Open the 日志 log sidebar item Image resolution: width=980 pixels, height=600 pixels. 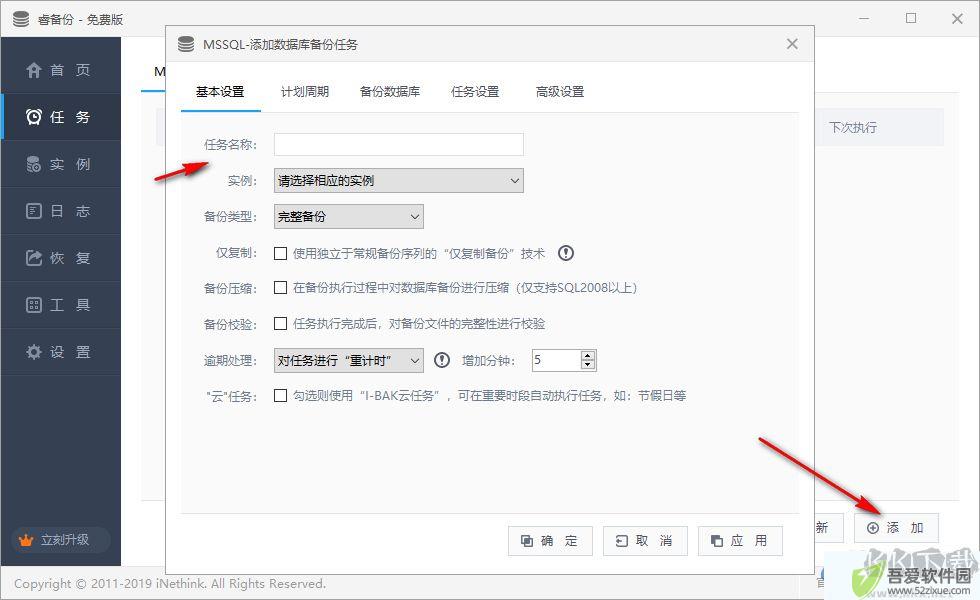point(61,211)
